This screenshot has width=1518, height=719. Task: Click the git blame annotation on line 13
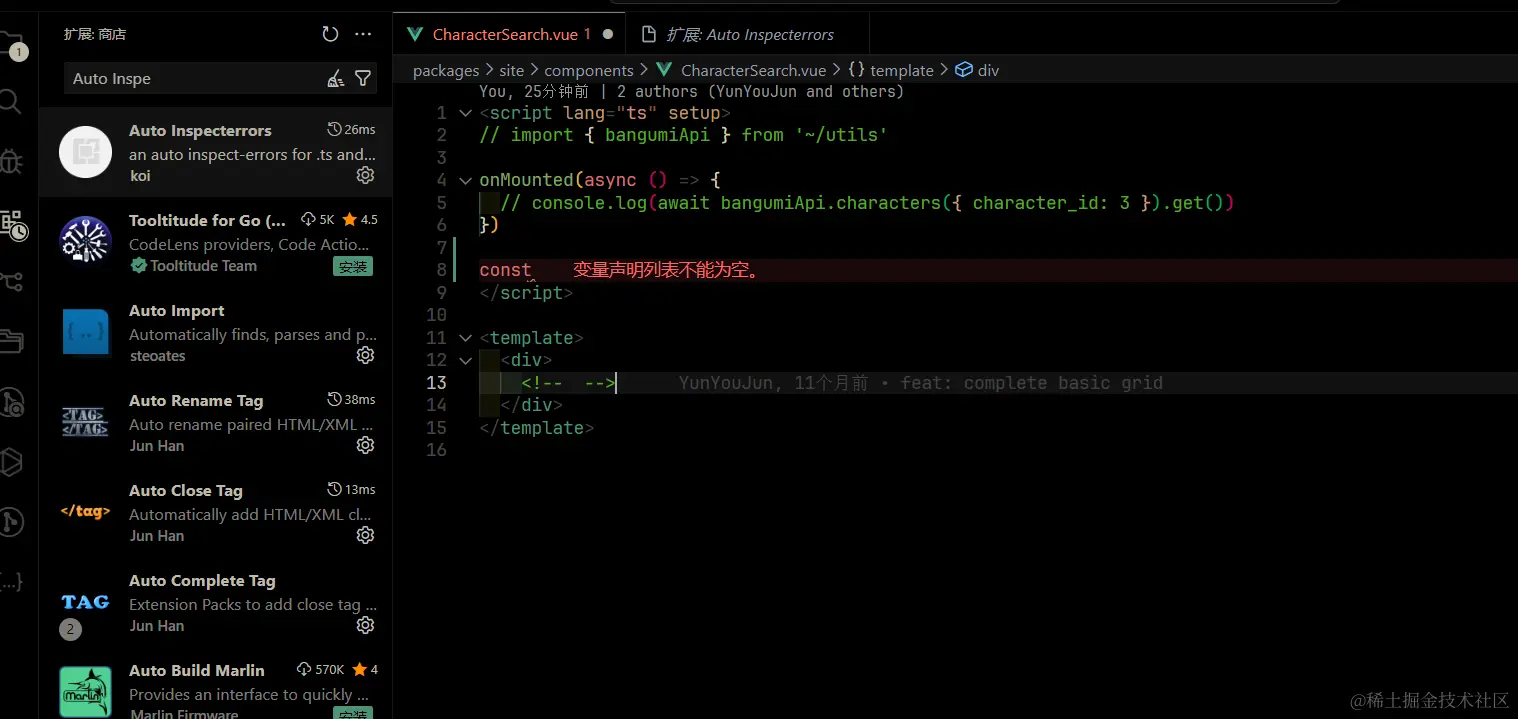click(x=920, y=383)
